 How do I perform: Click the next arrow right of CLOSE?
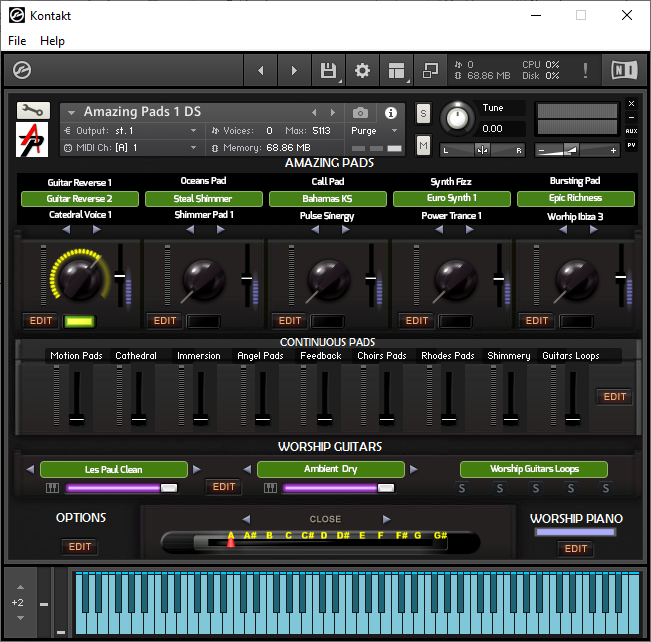386,519
